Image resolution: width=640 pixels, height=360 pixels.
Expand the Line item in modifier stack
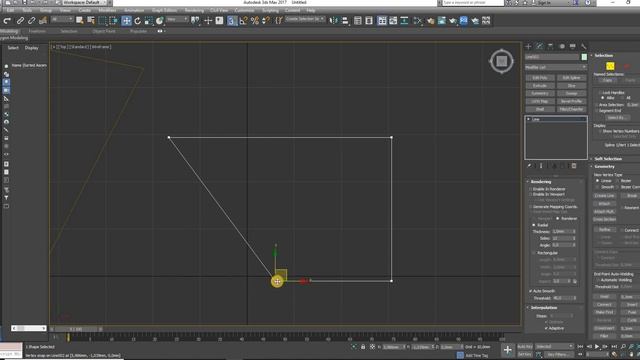coord(529,119)
